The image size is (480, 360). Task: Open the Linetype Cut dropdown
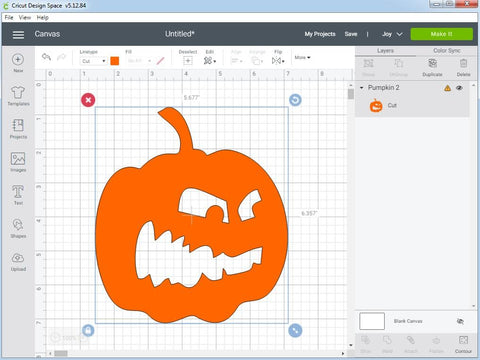93,61
